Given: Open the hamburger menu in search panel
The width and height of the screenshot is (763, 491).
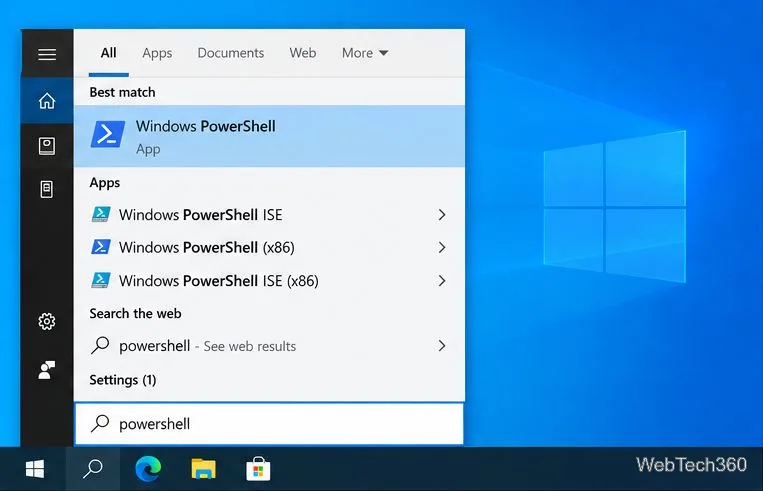Looking at the screenshot, I should tap(47, 54).
